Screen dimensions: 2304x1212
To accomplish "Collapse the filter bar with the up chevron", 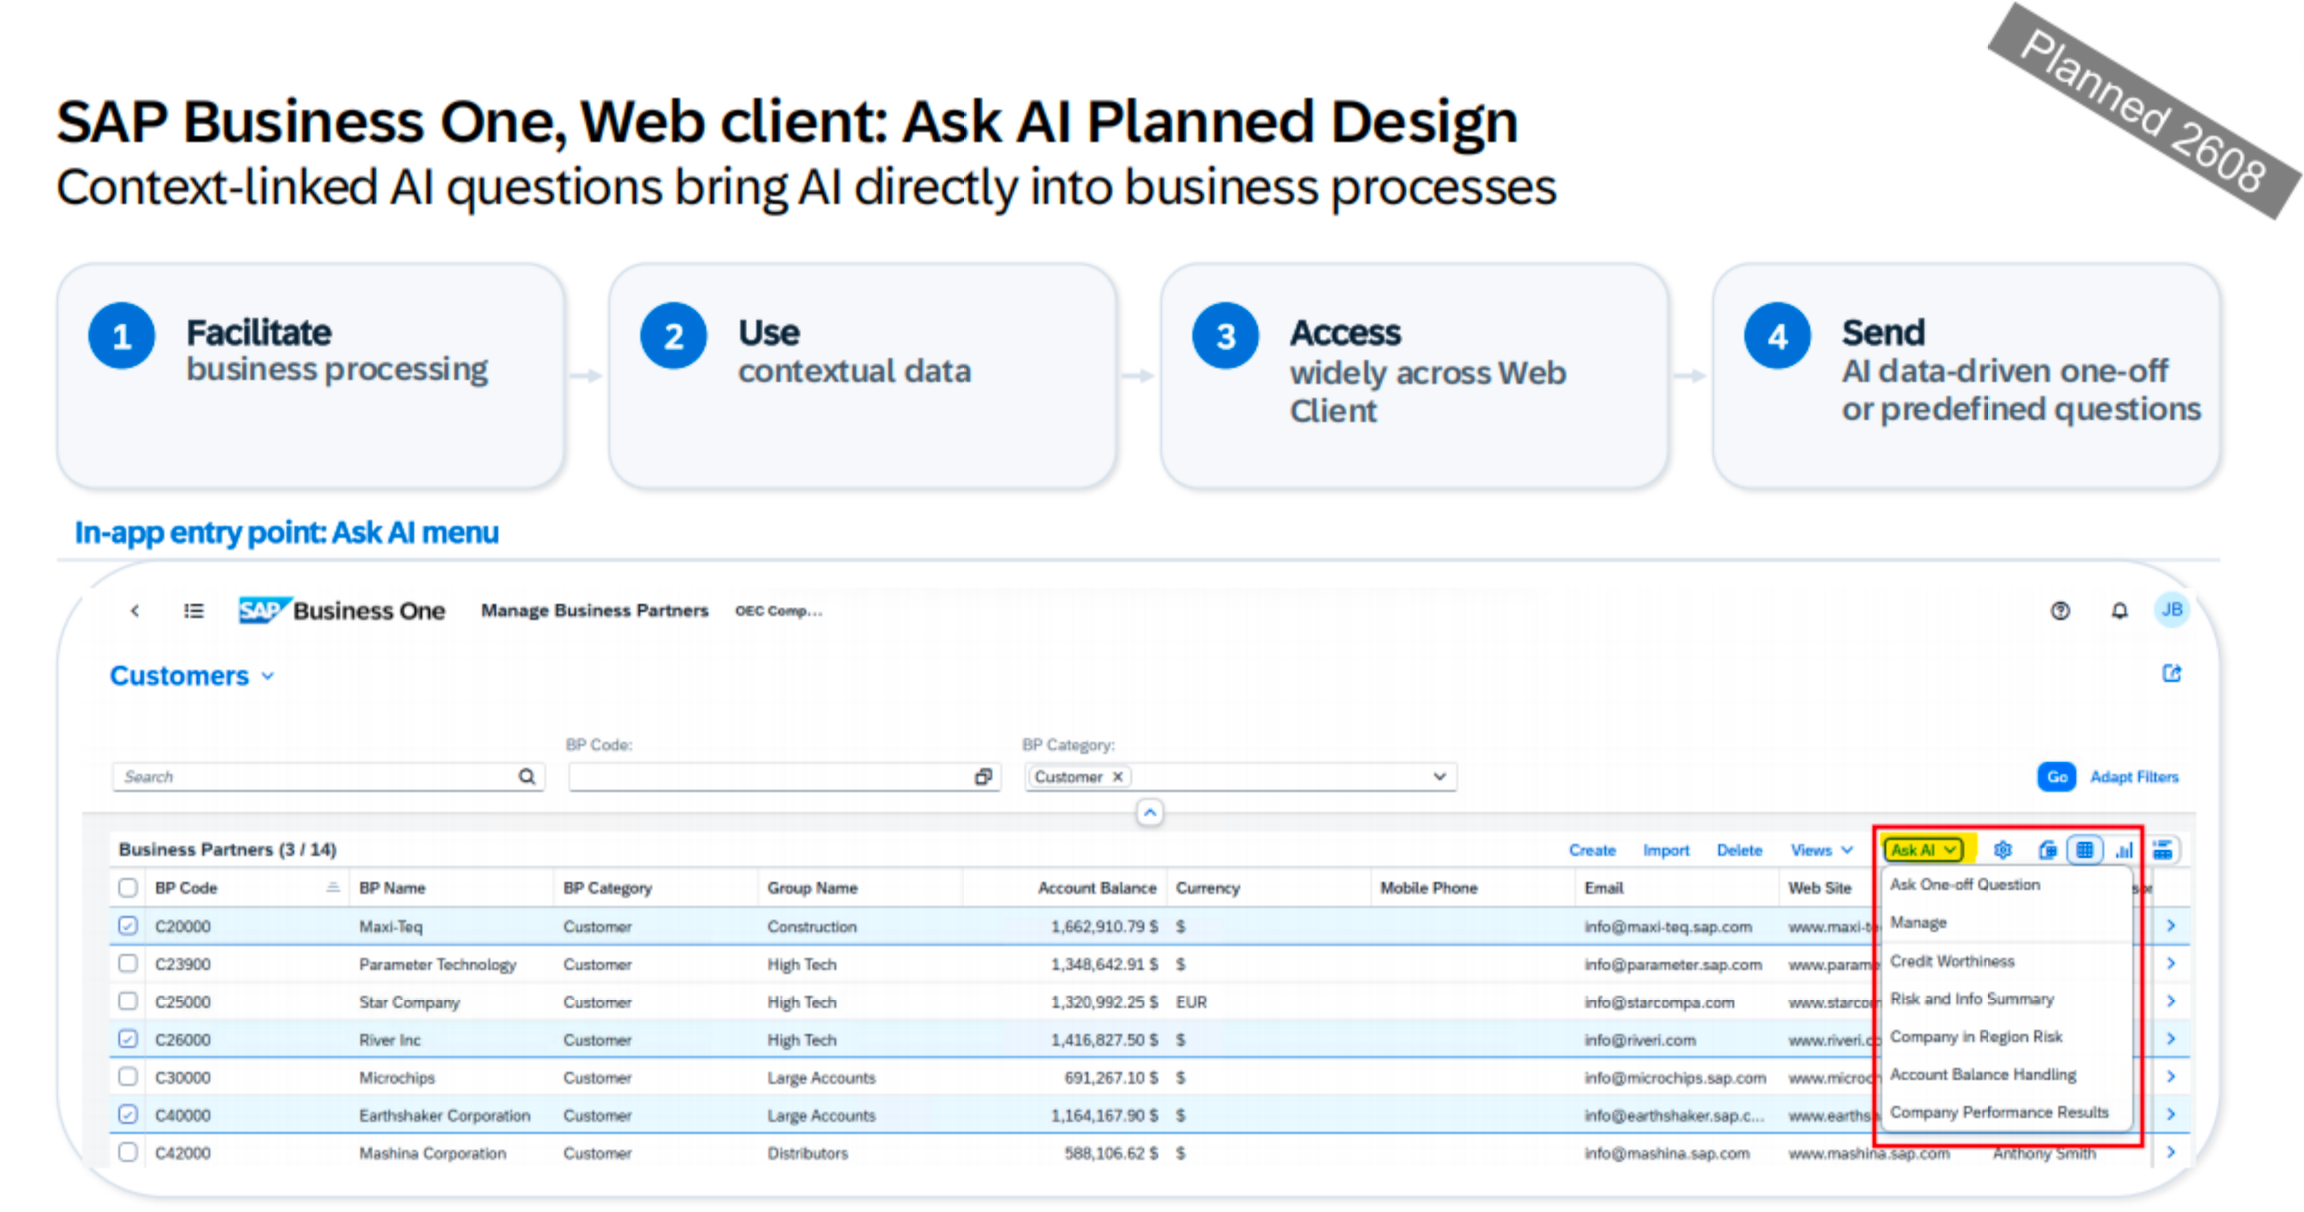I will tap(1150, 812).
